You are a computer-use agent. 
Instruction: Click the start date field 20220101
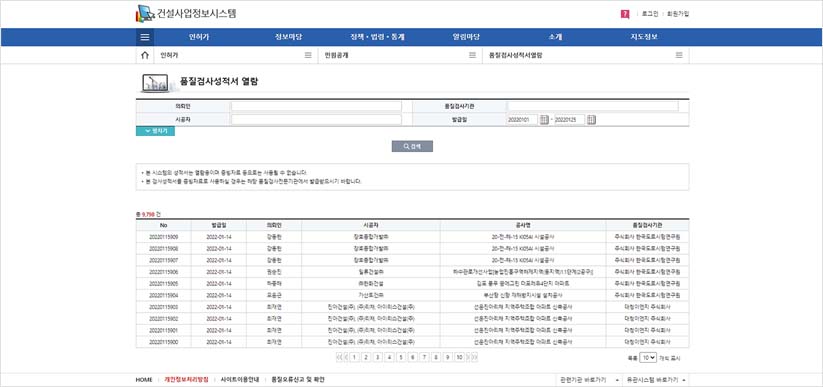tap(522, 120)
